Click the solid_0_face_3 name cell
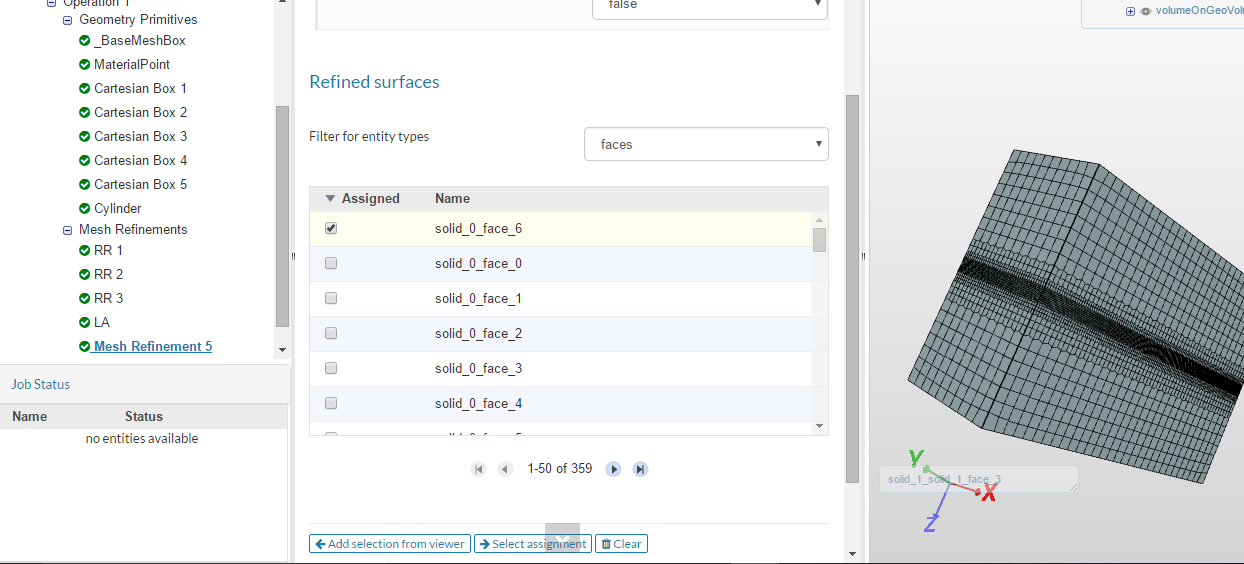The height and width of the screenshot is (564, 1244). [x=478, y=369]
